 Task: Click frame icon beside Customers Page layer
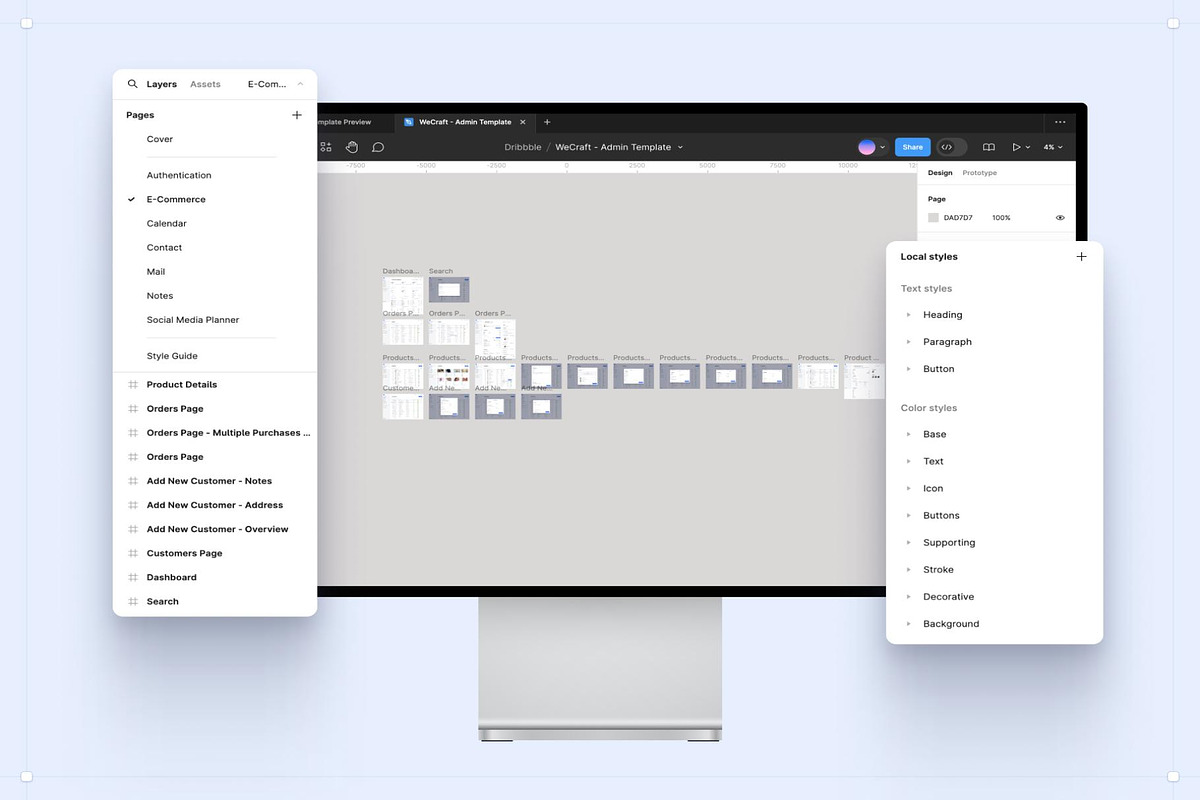(x=133, y=553)
